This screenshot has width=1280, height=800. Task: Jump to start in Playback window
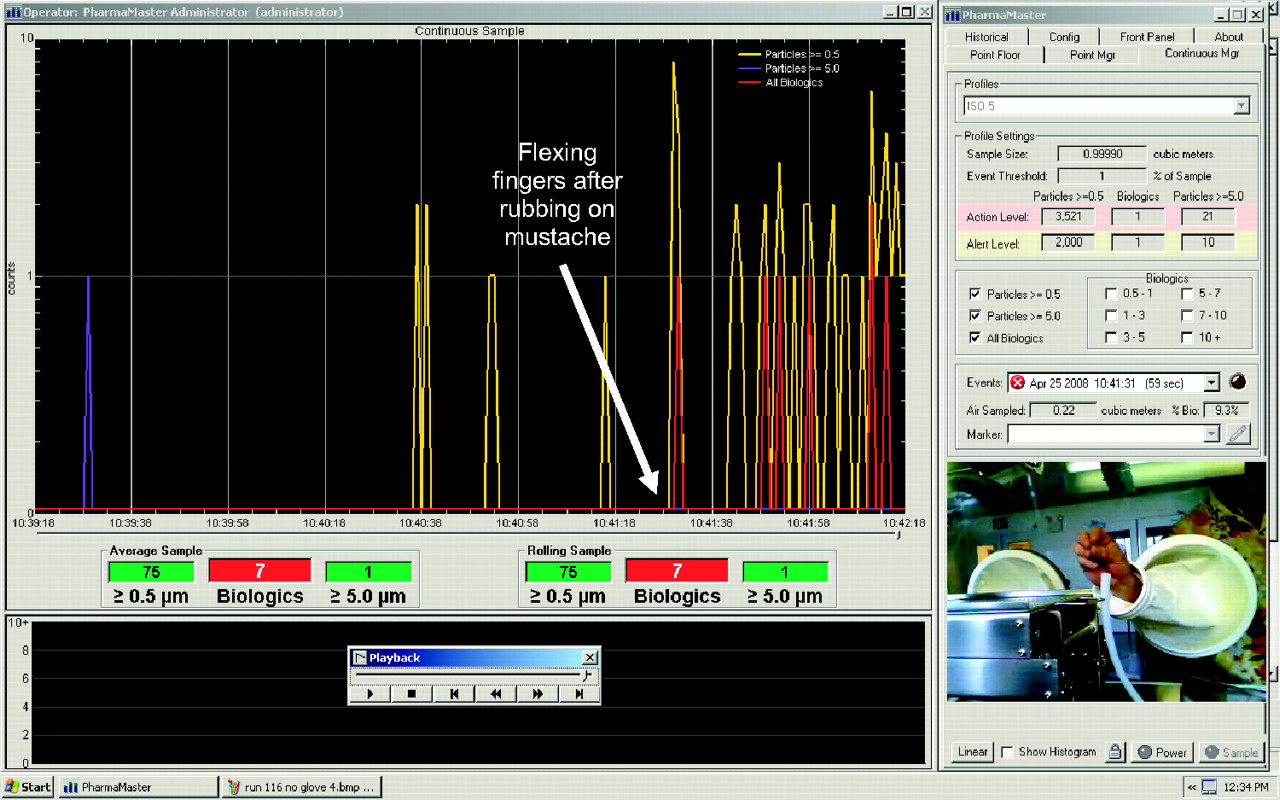click(x=454, y=693)
